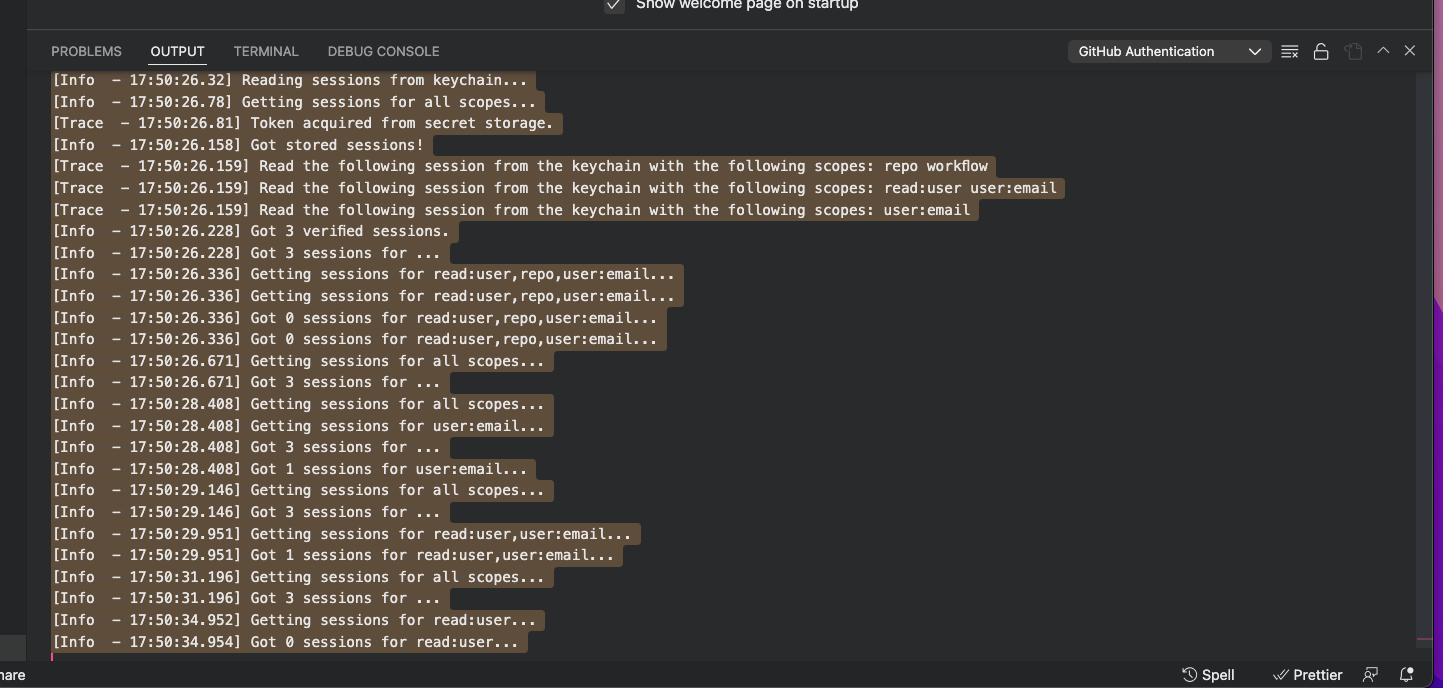Open the DEBUG CONSOLE tab
This screenshot has width=1443, height=688.
click(x=383, y=51)
